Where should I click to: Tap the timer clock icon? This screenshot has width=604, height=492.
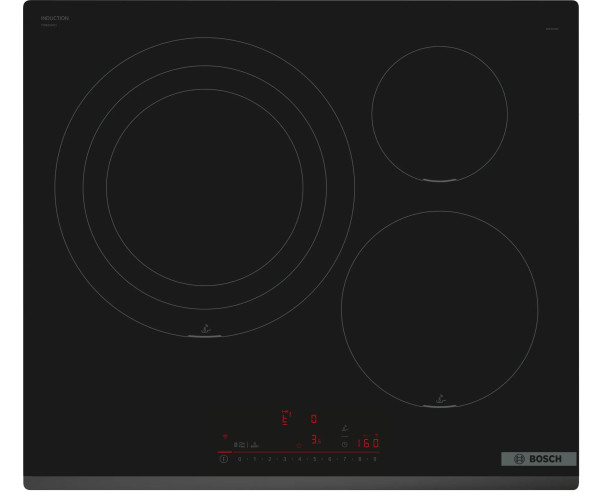pos(345,444)
